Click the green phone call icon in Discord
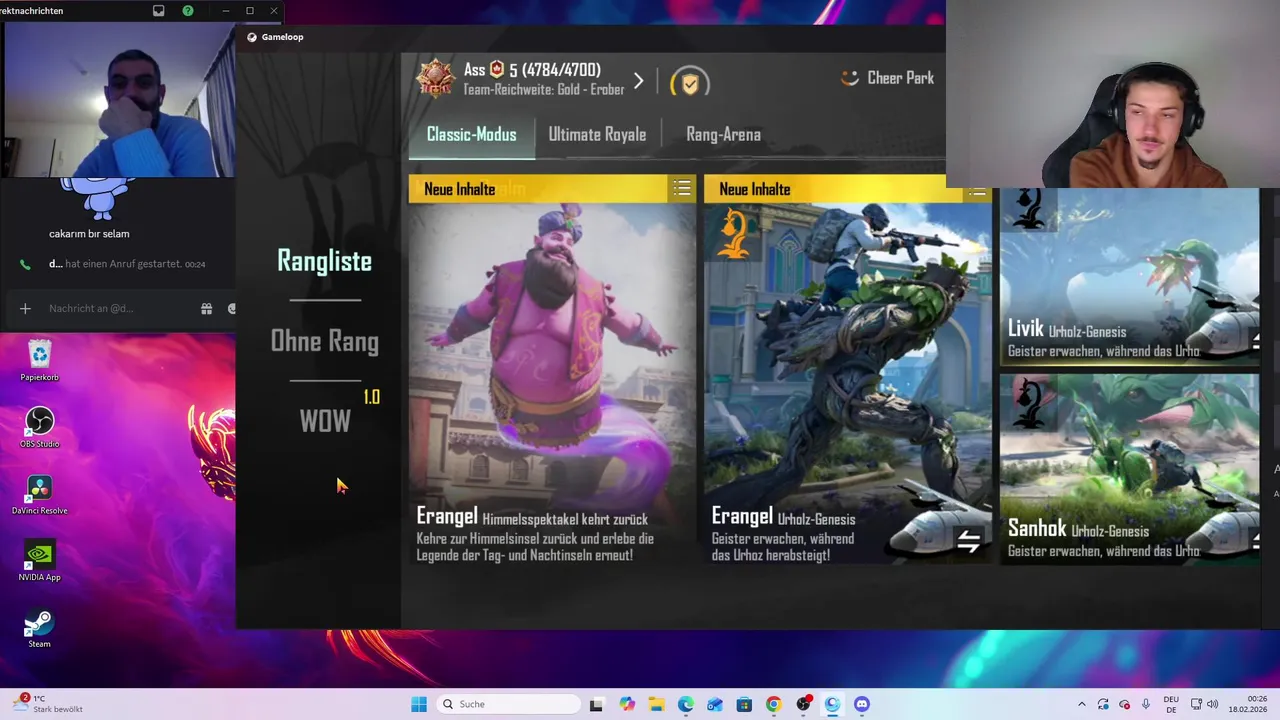 tap(25, 265)
